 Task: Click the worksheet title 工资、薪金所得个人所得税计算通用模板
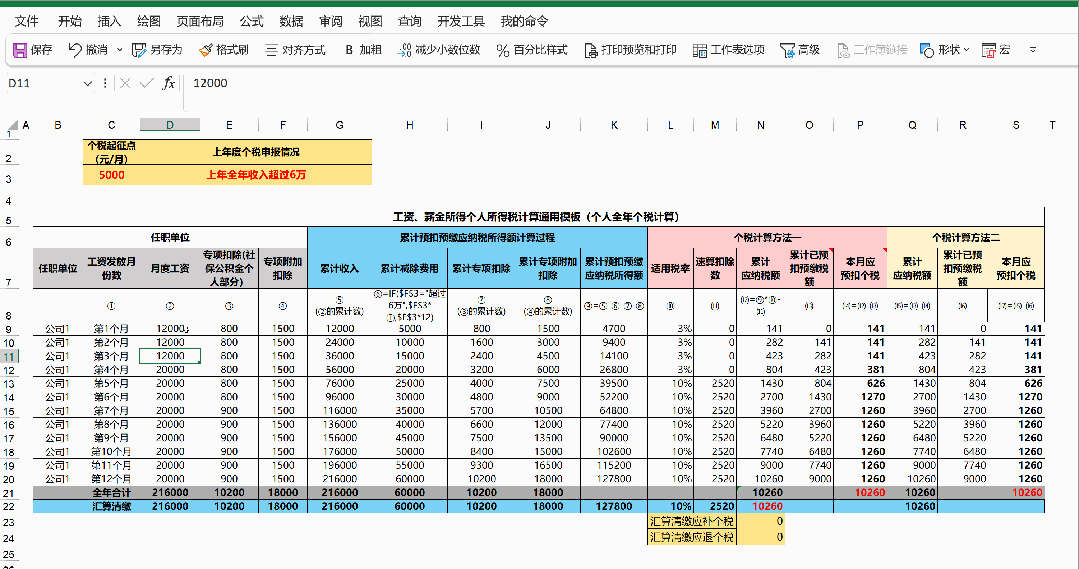pos(536,217)
